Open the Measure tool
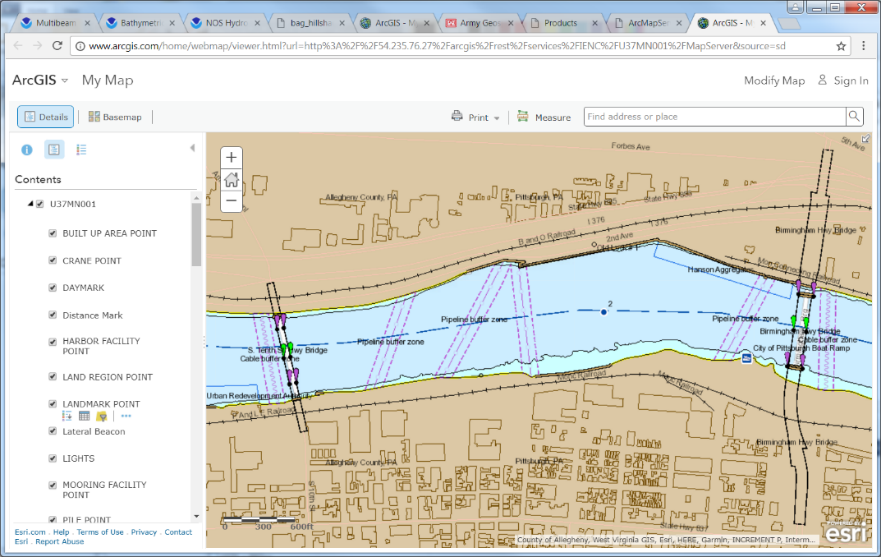This screenshot has width=881, height=557. pyautogui.click(x=543, y=117)
